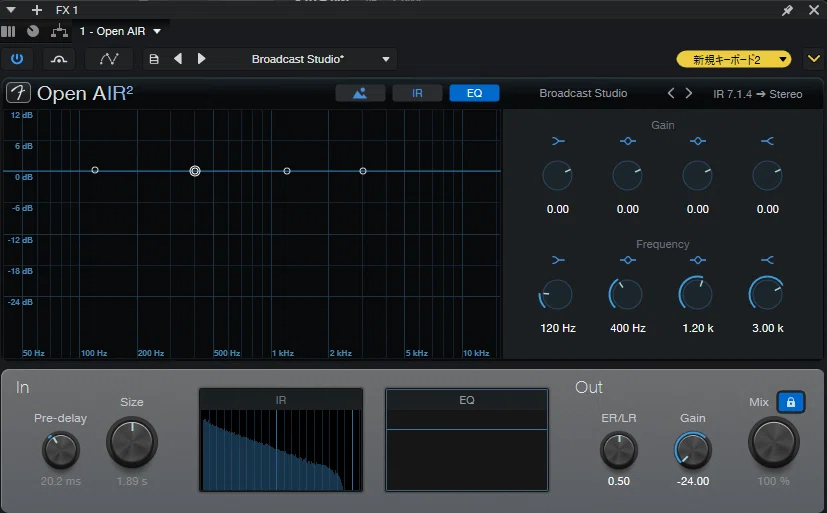Pin the FX 1 window
This screenshot has width=827, height=513.
[x=787, y=10]
